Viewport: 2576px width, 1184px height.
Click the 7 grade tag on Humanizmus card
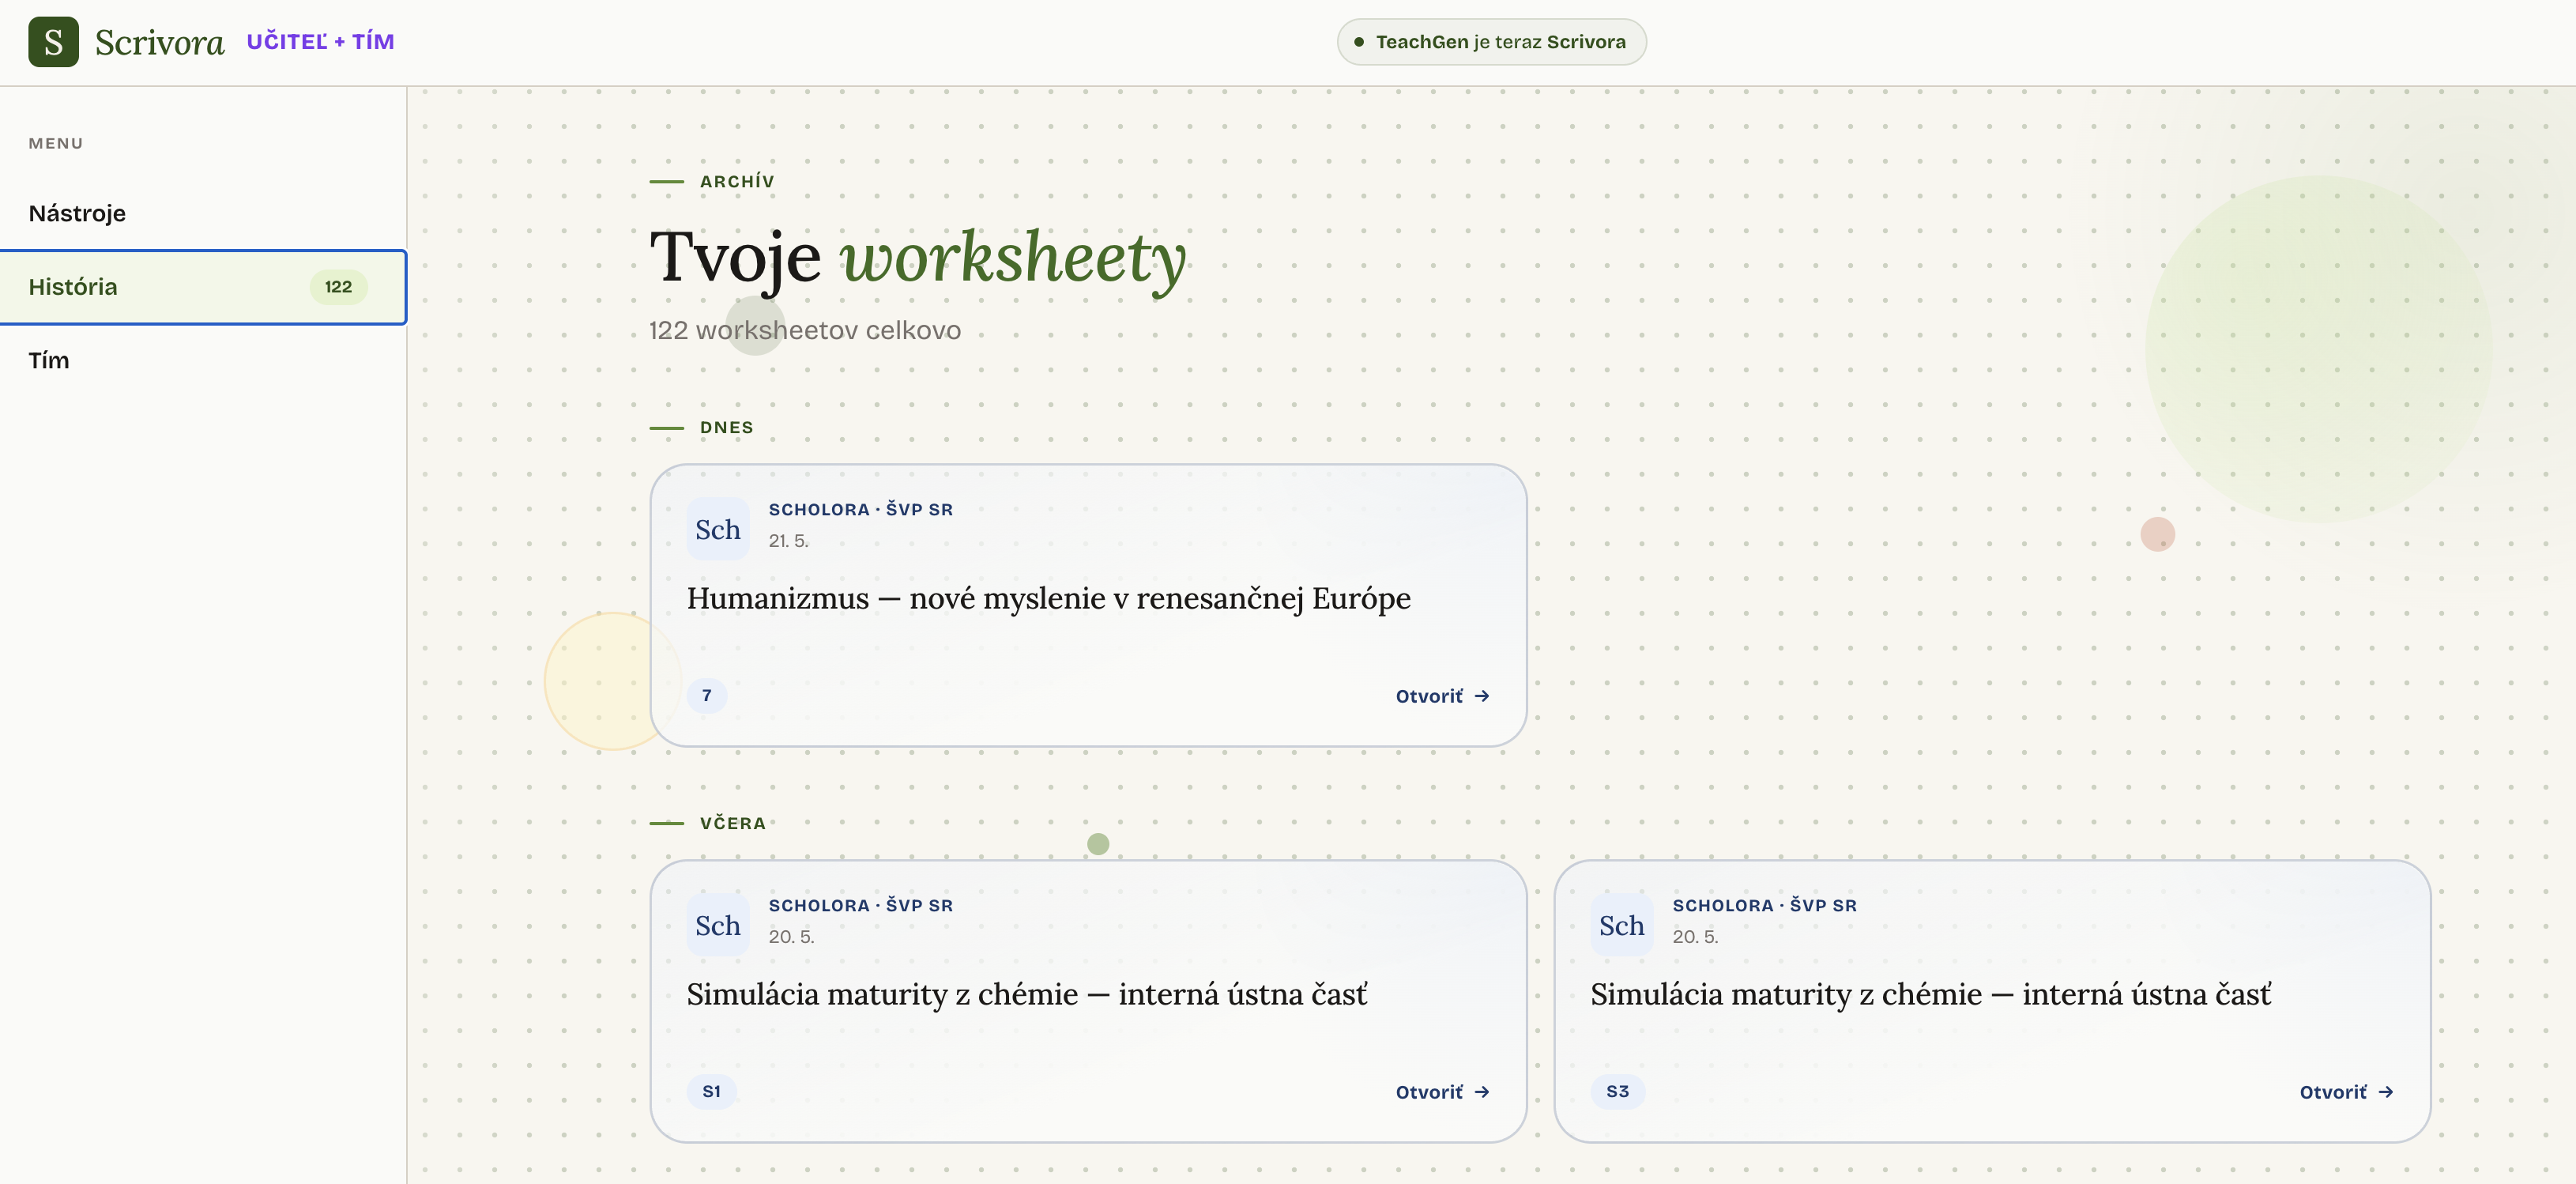tap(706, 695)
